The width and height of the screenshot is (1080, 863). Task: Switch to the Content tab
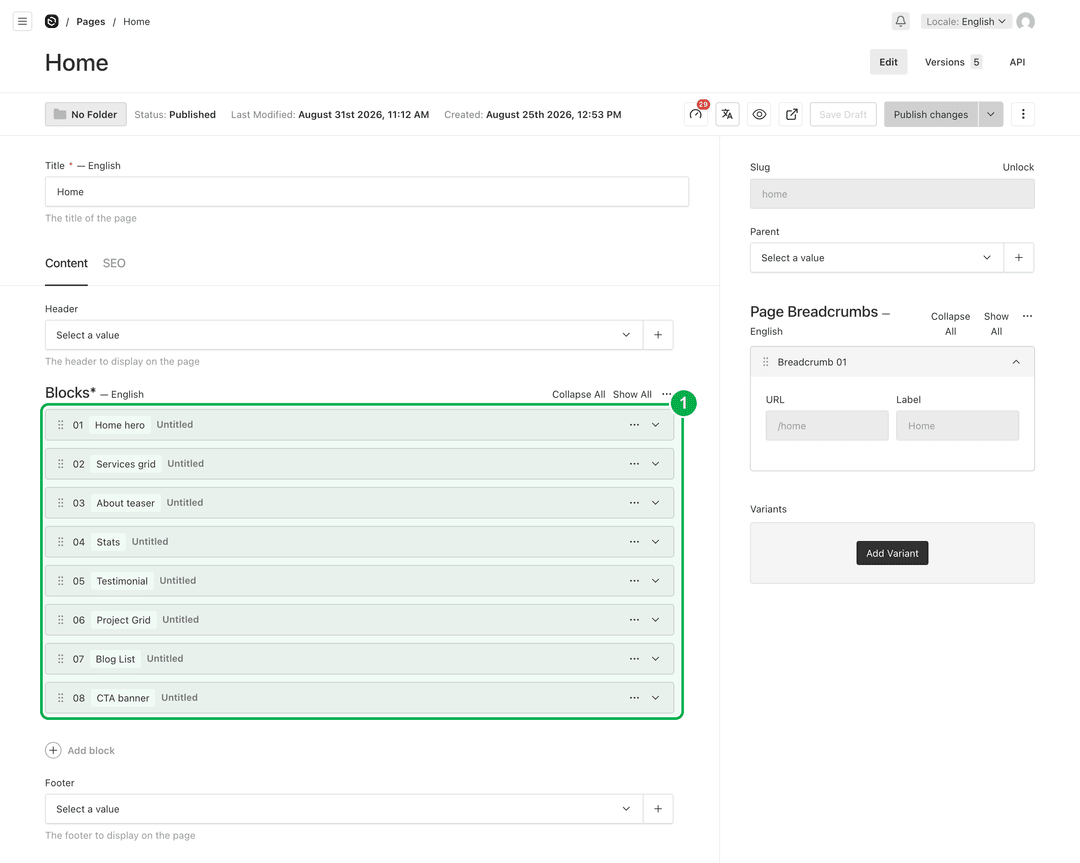coord(66,263)
